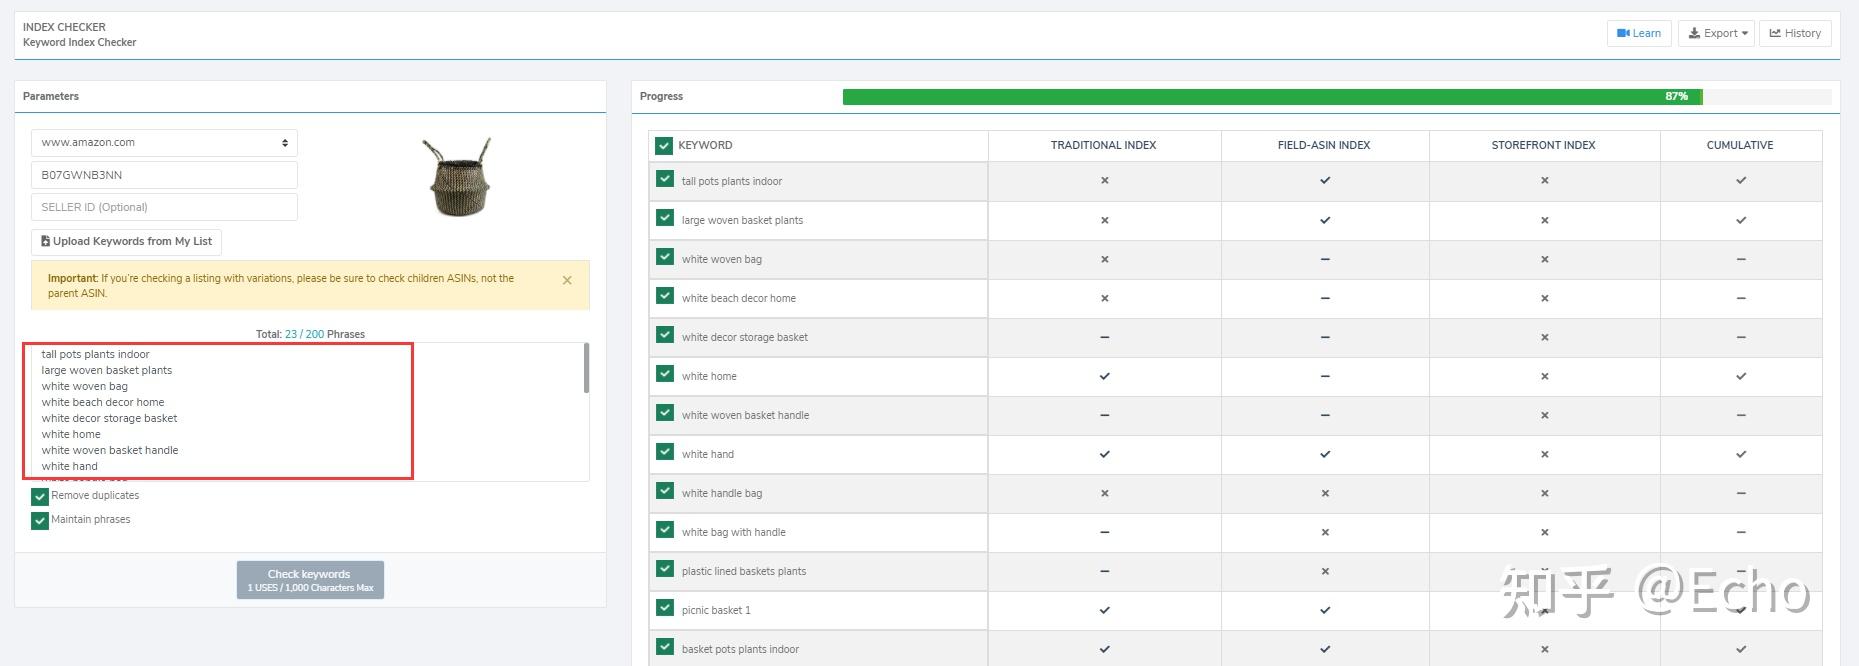
Task: Click the FIELD-ASIN checkmark for 'white hand'
Action: (x=1325, y=454)
